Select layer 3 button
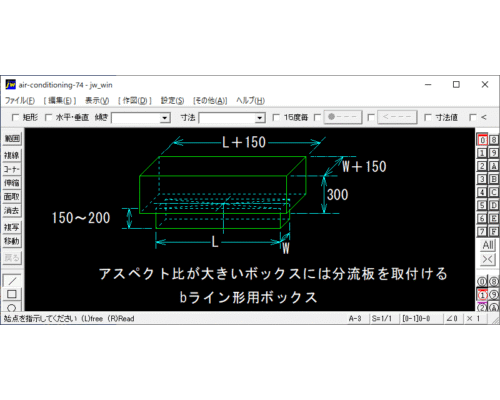This screenshot has width=500, height=400. point(482,179)
